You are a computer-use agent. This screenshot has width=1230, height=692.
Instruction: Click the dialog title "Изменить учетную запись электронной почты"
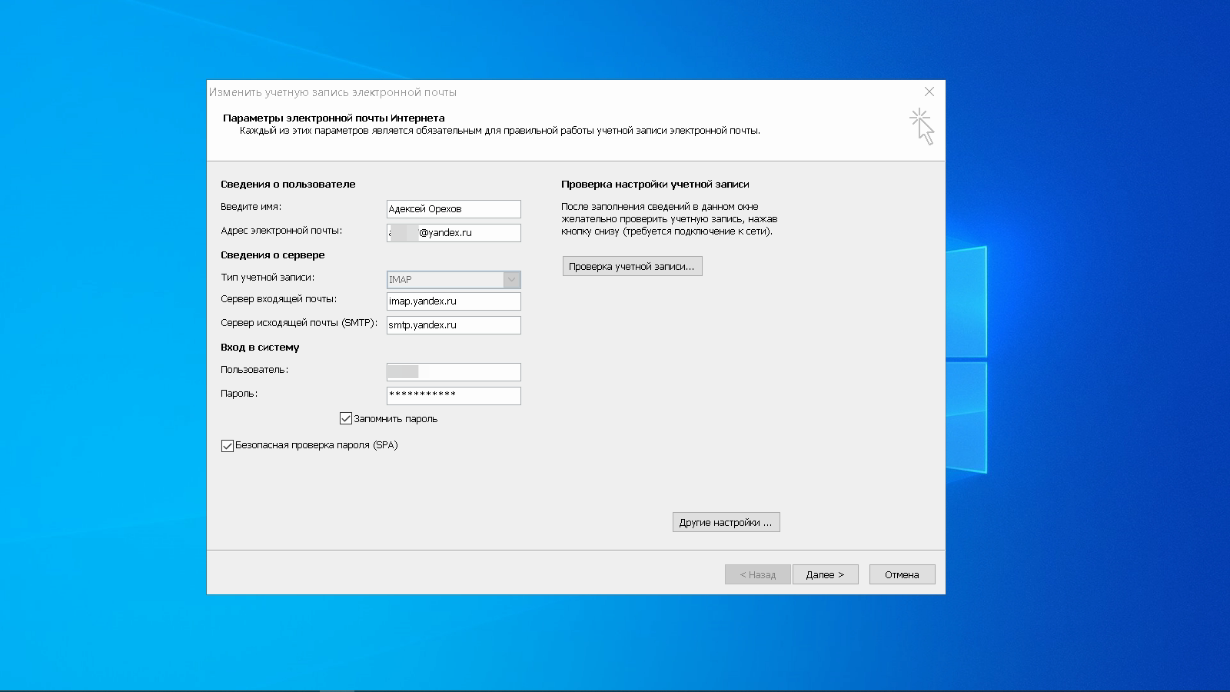(333, 92)
